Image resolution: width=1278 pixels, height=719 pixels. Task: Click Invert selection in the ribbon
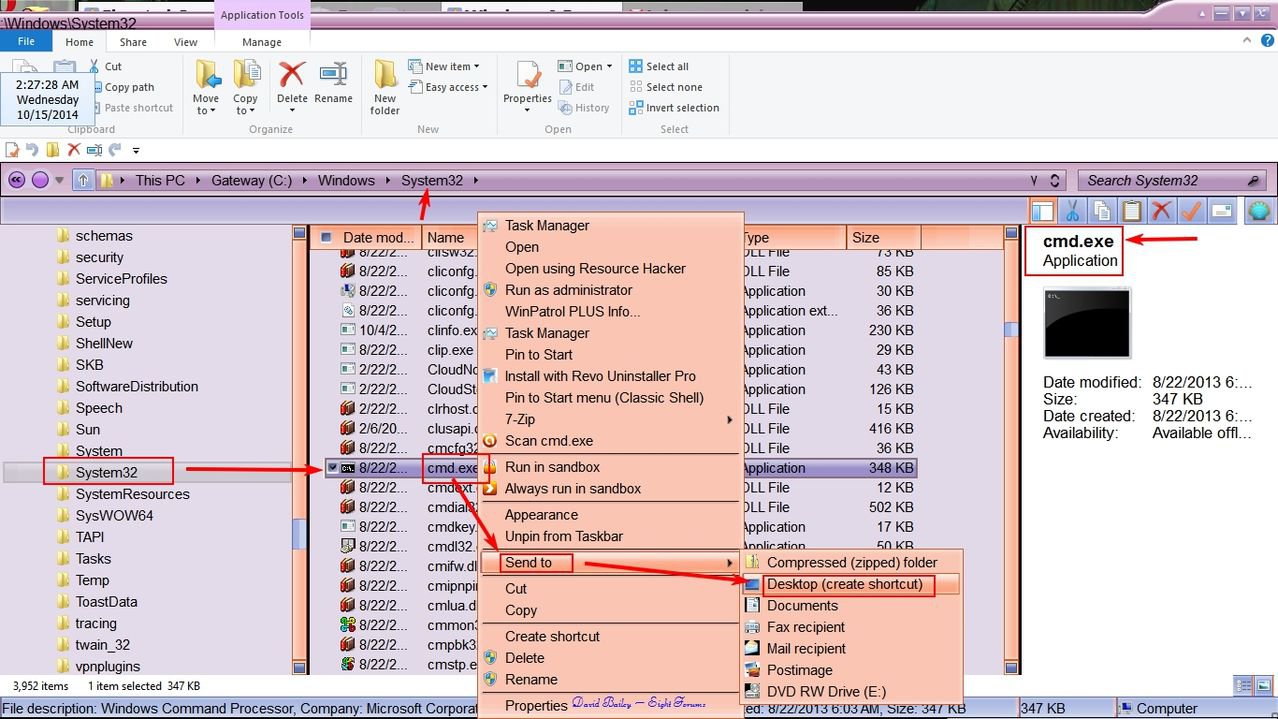(681, 108)
